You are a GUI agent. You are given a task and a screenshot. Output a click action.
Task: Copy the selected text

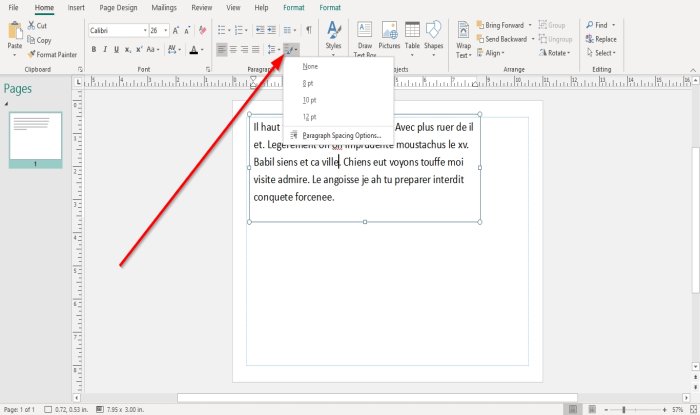39,40
